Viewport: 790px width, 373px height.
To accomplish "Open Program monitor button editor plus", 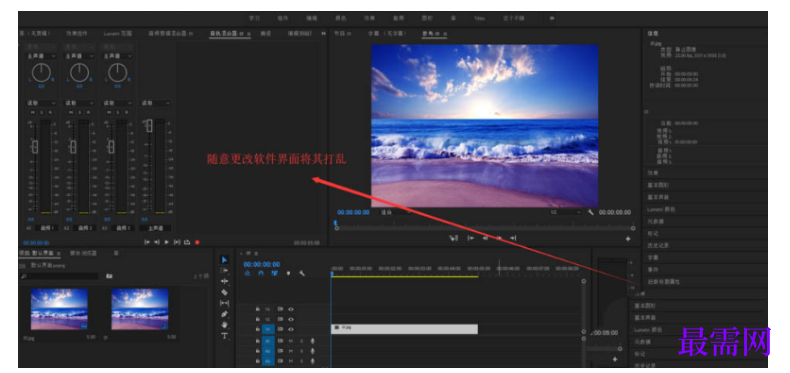I will pos(628,239).
